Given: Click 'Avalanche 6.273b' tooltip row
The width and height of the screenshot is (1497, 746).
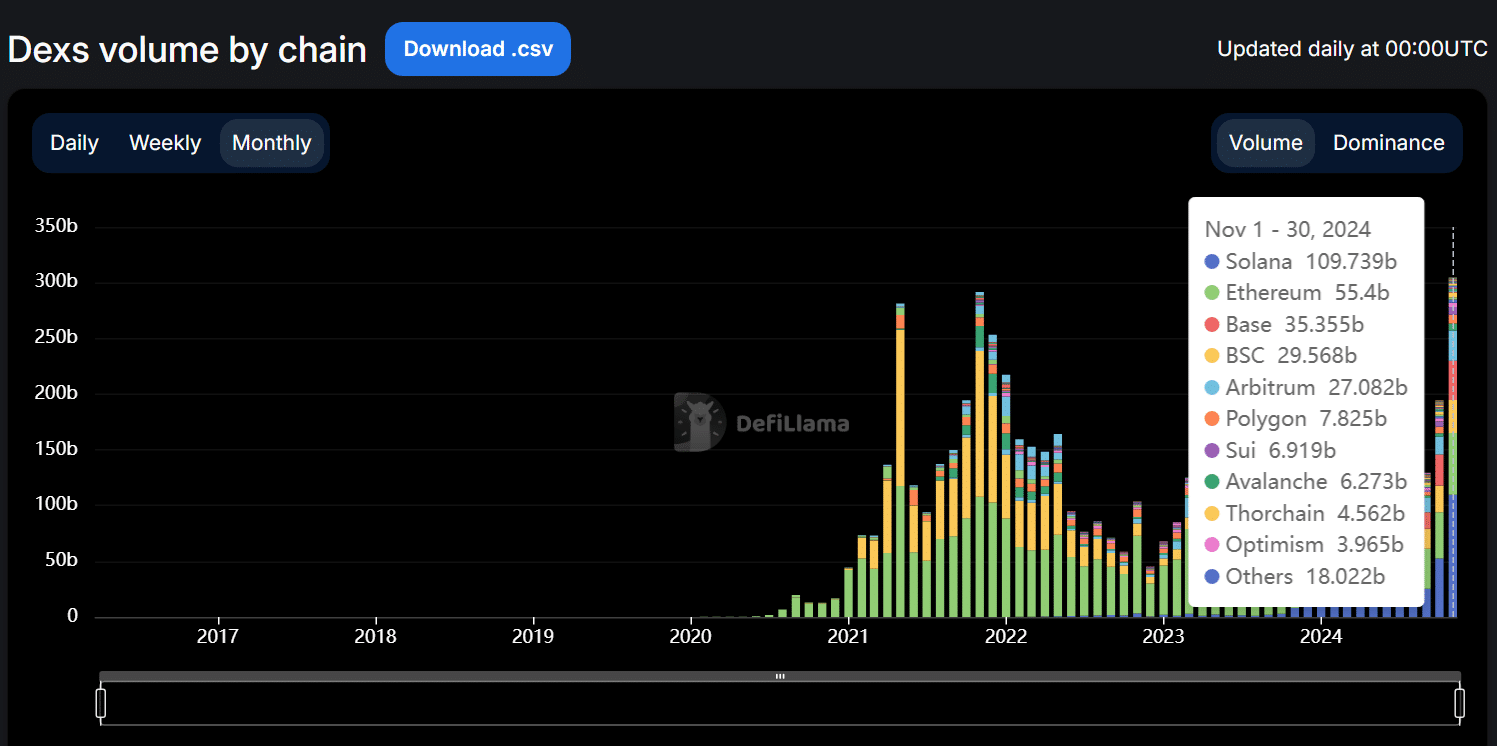Looking at the screenshot, I should (x=1306, y=482).
